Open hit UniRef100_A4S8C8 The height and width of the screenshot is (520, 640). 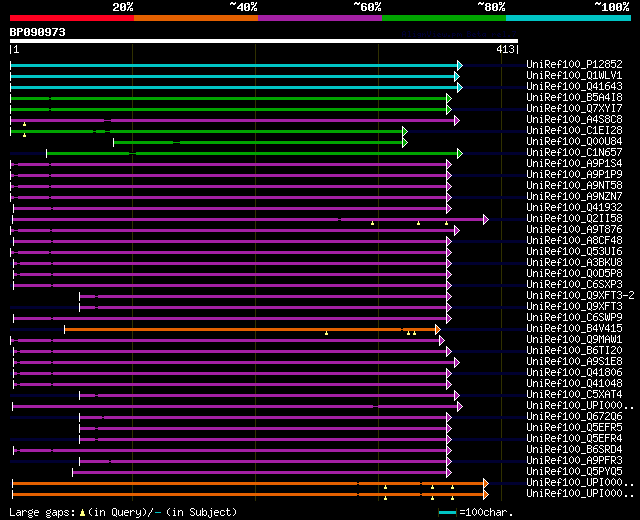[574, 119]
